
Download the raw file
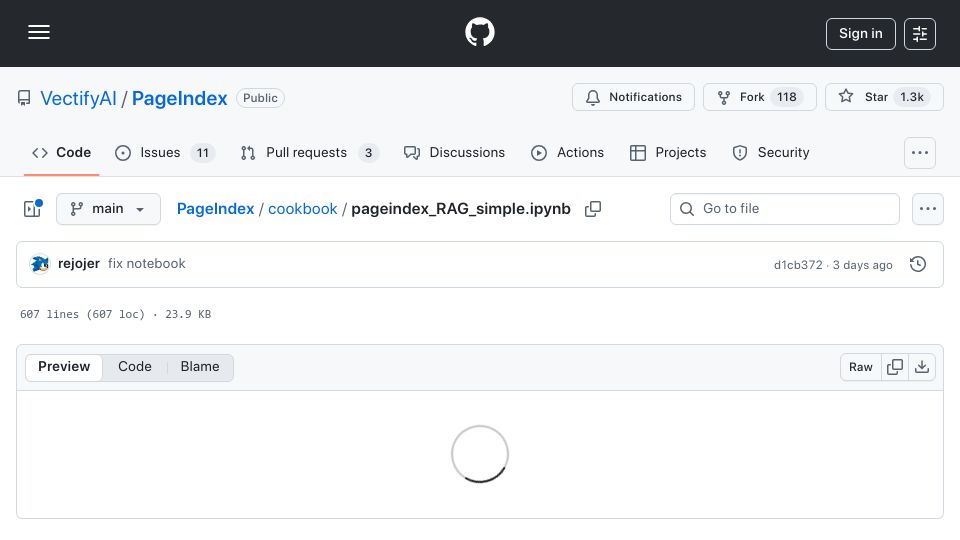click(x=922, y=367)
